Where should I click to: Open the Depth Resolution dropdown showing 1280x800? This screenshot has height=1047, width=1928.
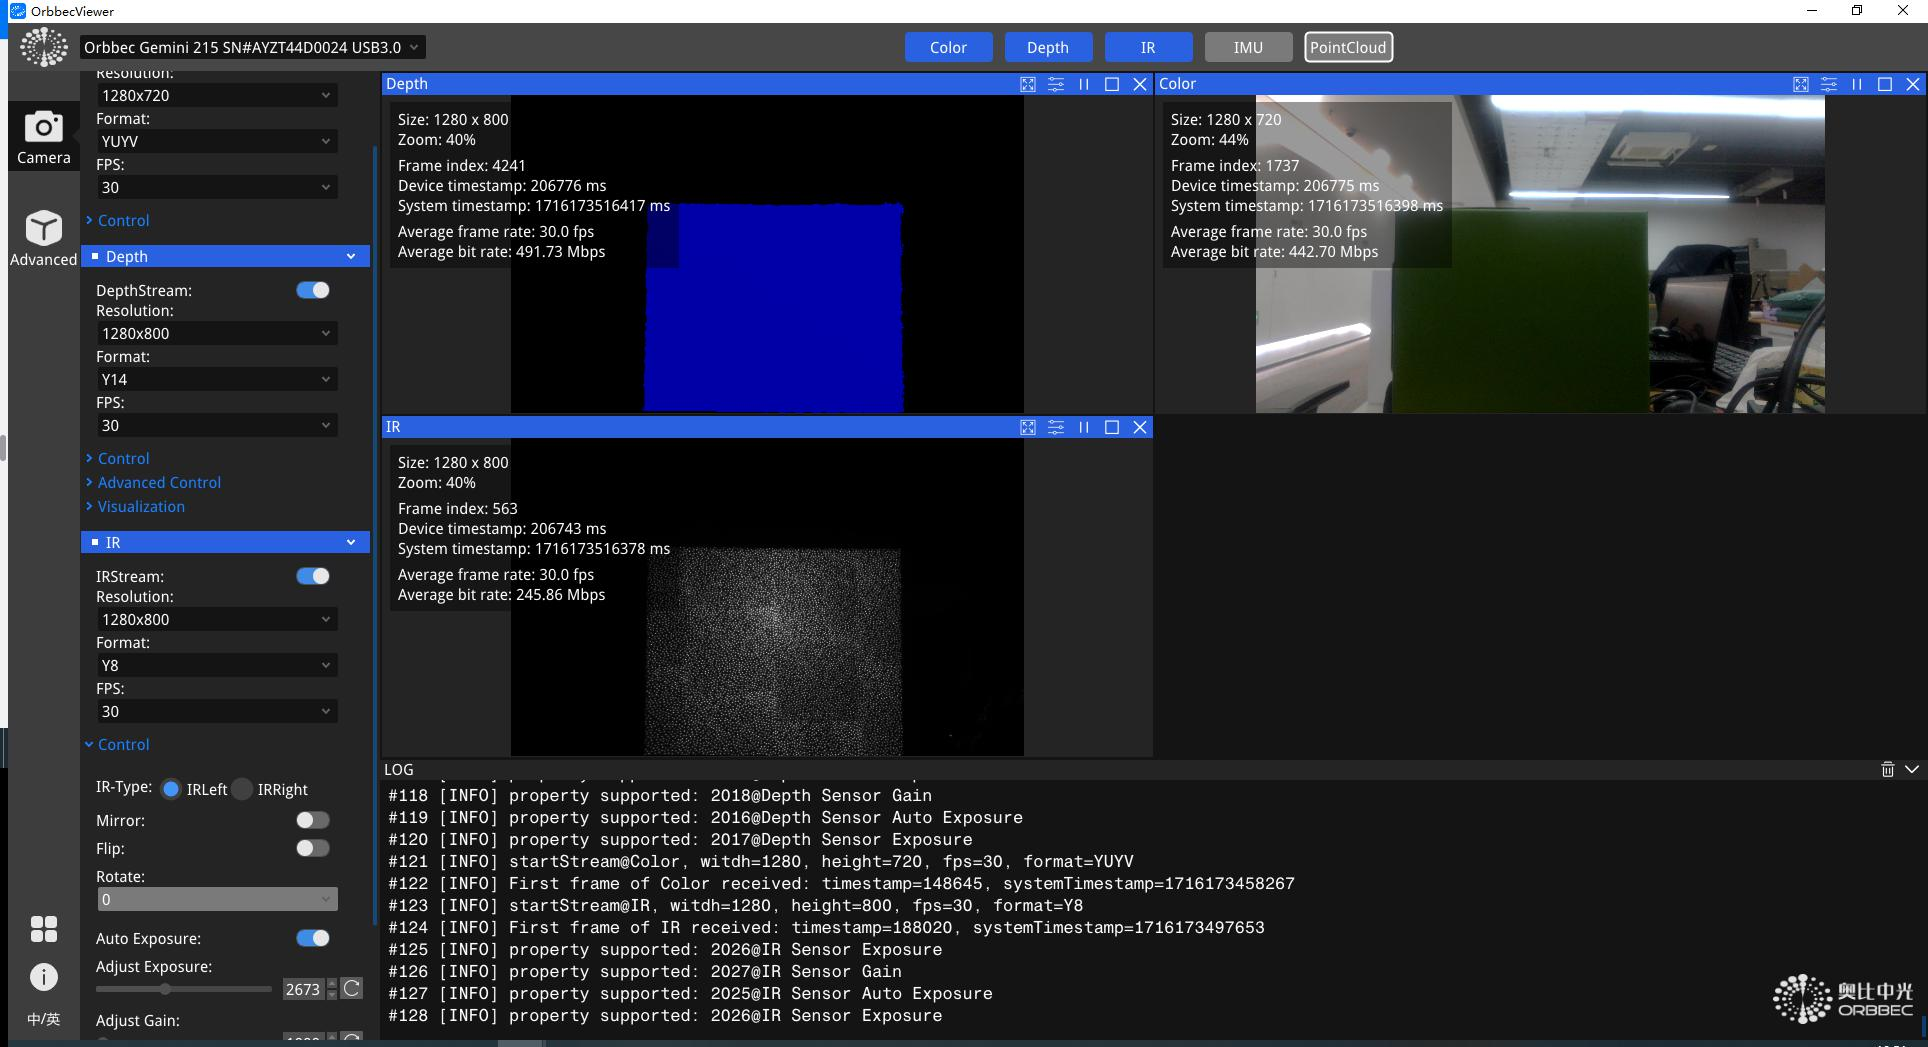point(216,333)
